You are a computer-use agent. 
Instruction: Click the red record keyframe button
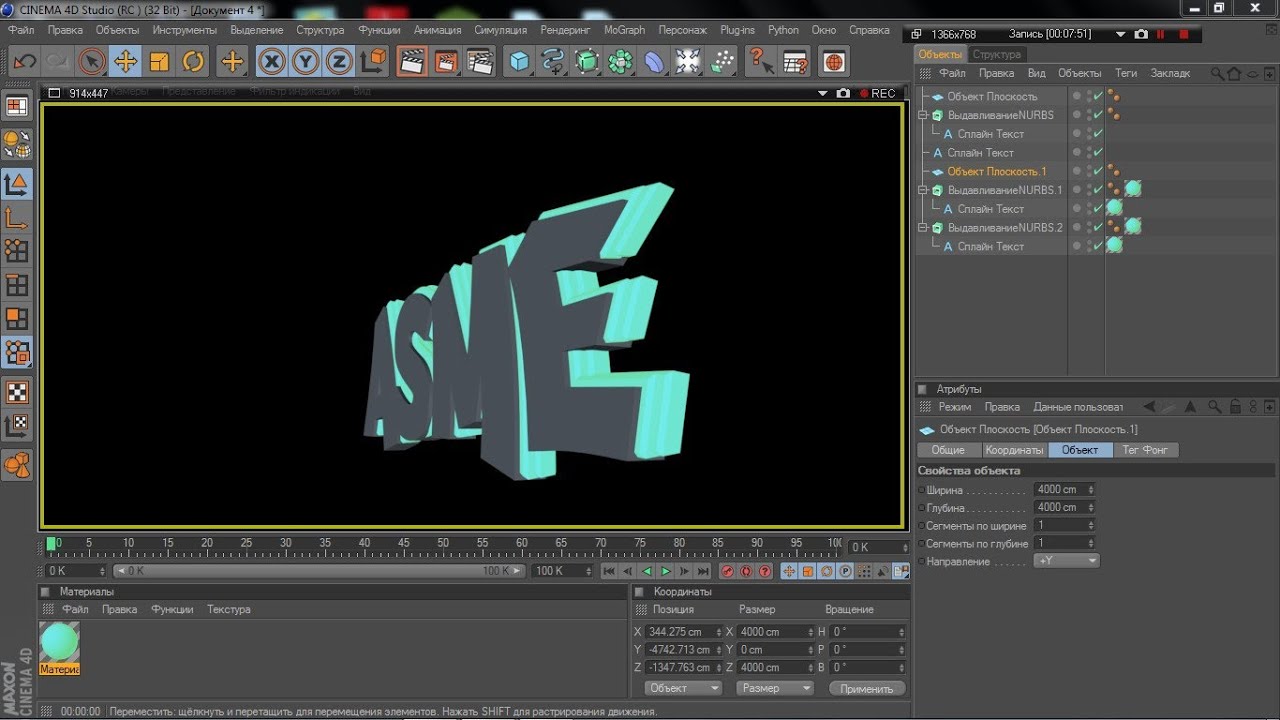click(x=728, y=571)
